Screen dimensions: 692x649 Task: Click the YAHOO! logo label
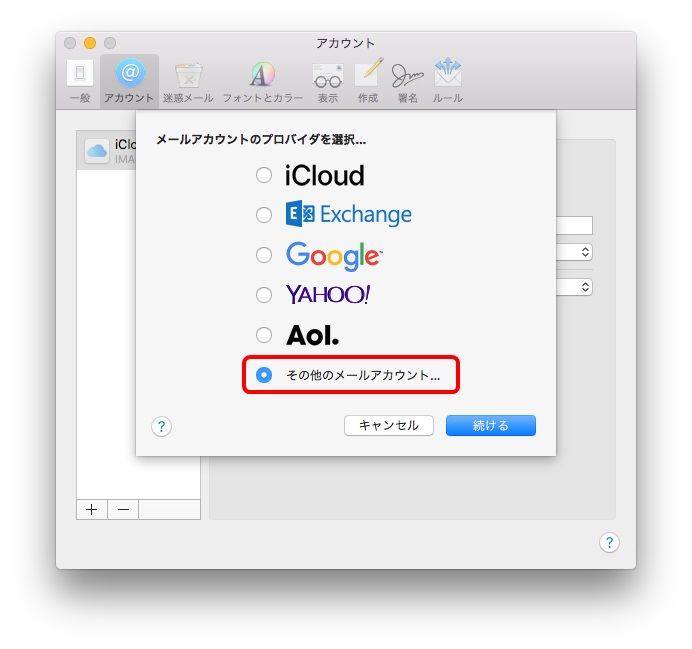[x=328, y=294]
